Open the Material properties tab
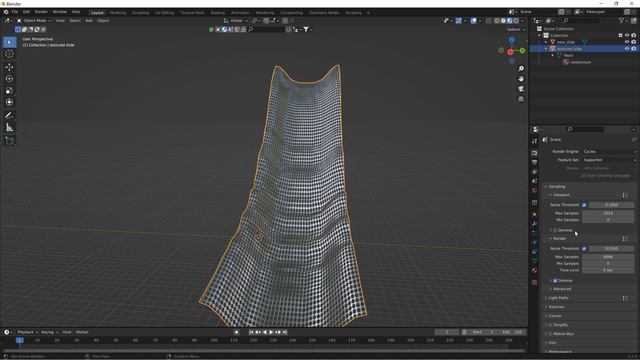This screenshot has width=640, height=360. tap(535, 270)
